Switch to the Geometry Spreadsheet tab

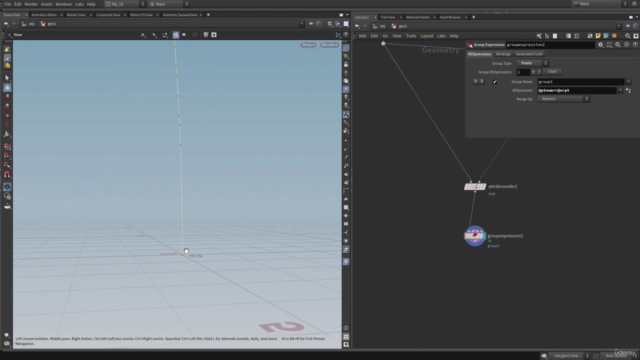[180, 15]
